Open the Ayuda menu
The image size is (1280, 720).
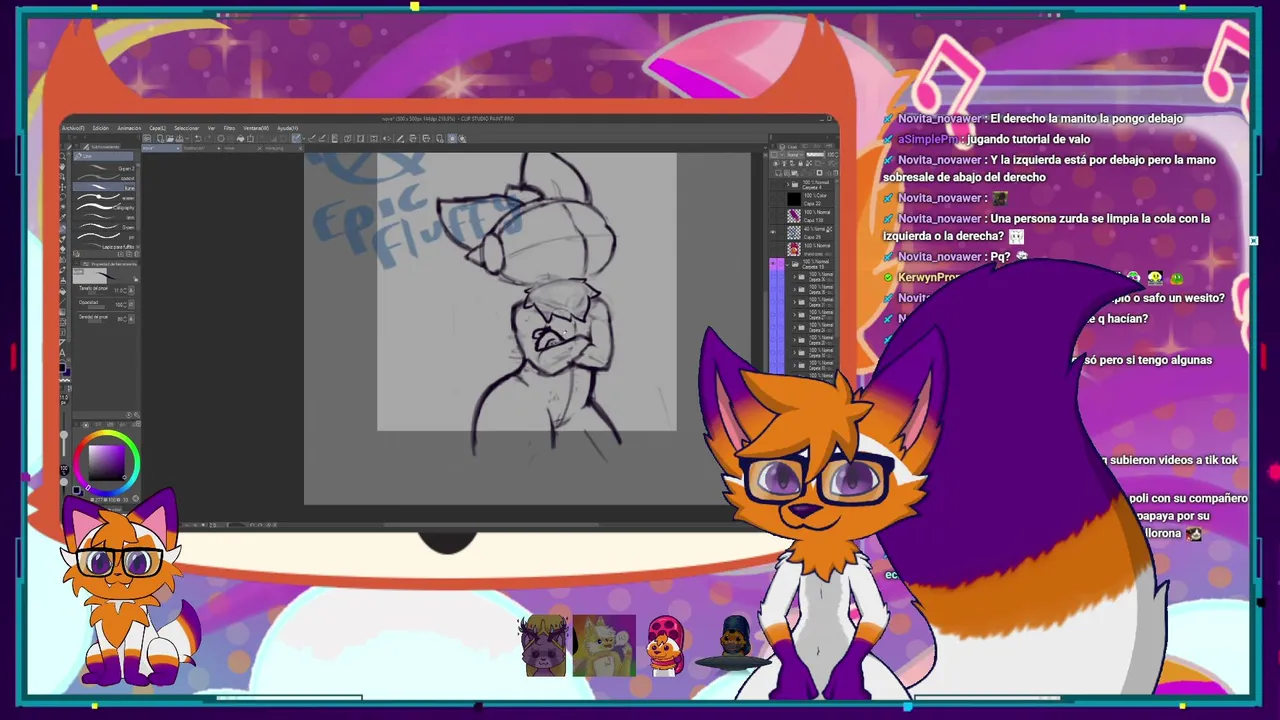[x=287, y=128]
